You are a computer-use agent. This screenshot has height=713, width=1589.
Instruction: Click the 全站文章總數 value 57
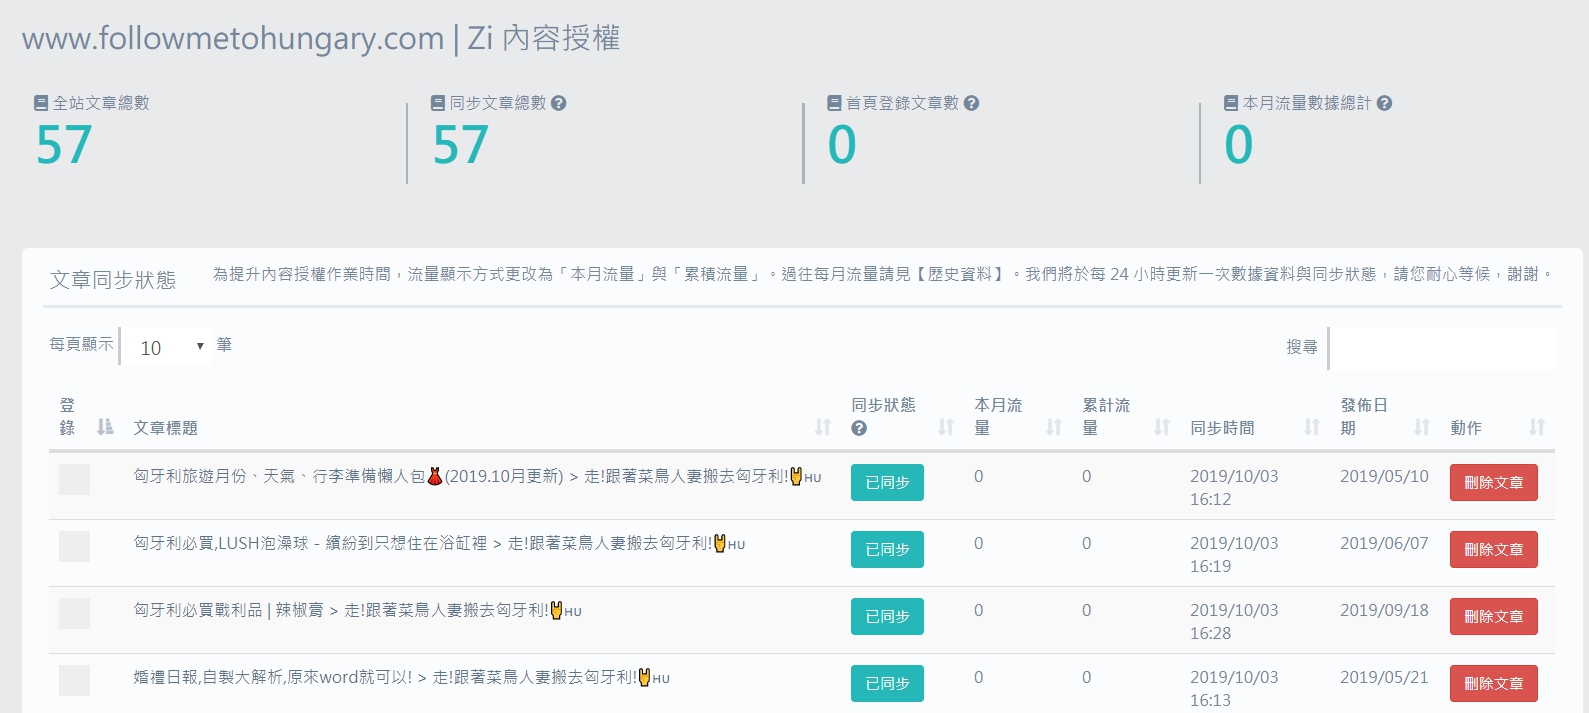pos(64,145)
